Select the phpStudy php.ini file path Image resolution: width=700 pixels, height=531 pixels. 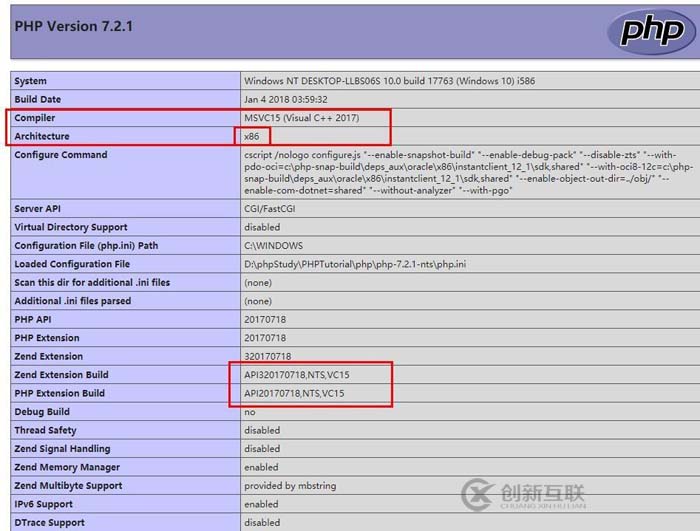pos(355,264)
